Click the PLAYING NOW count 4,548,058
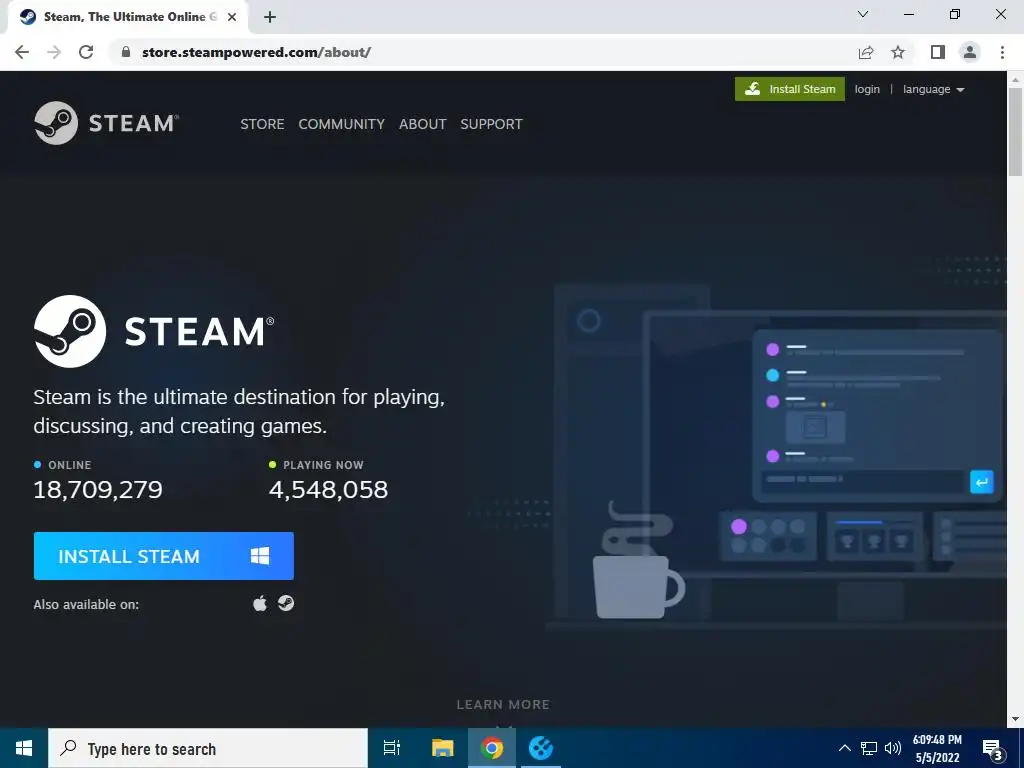This screenshot has width=1024, height=768. tap(328, 489)
